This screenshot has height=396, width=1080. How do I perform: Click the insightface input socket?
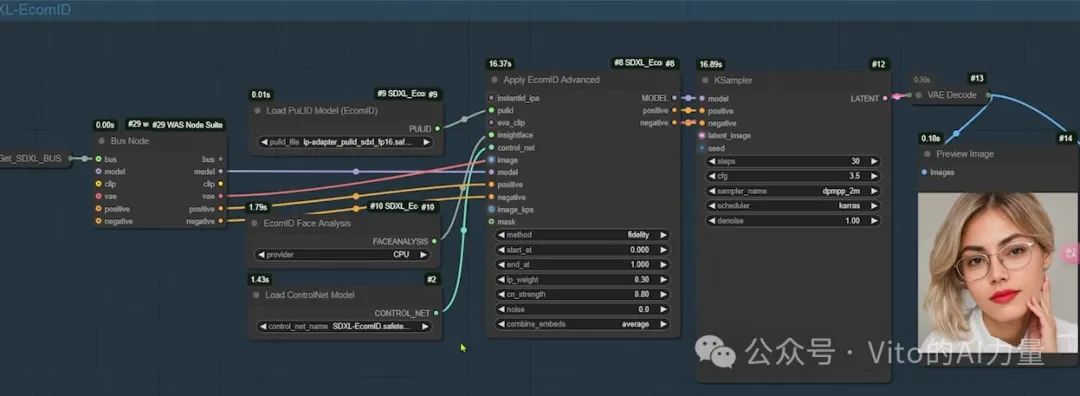[x=491, y=135]
